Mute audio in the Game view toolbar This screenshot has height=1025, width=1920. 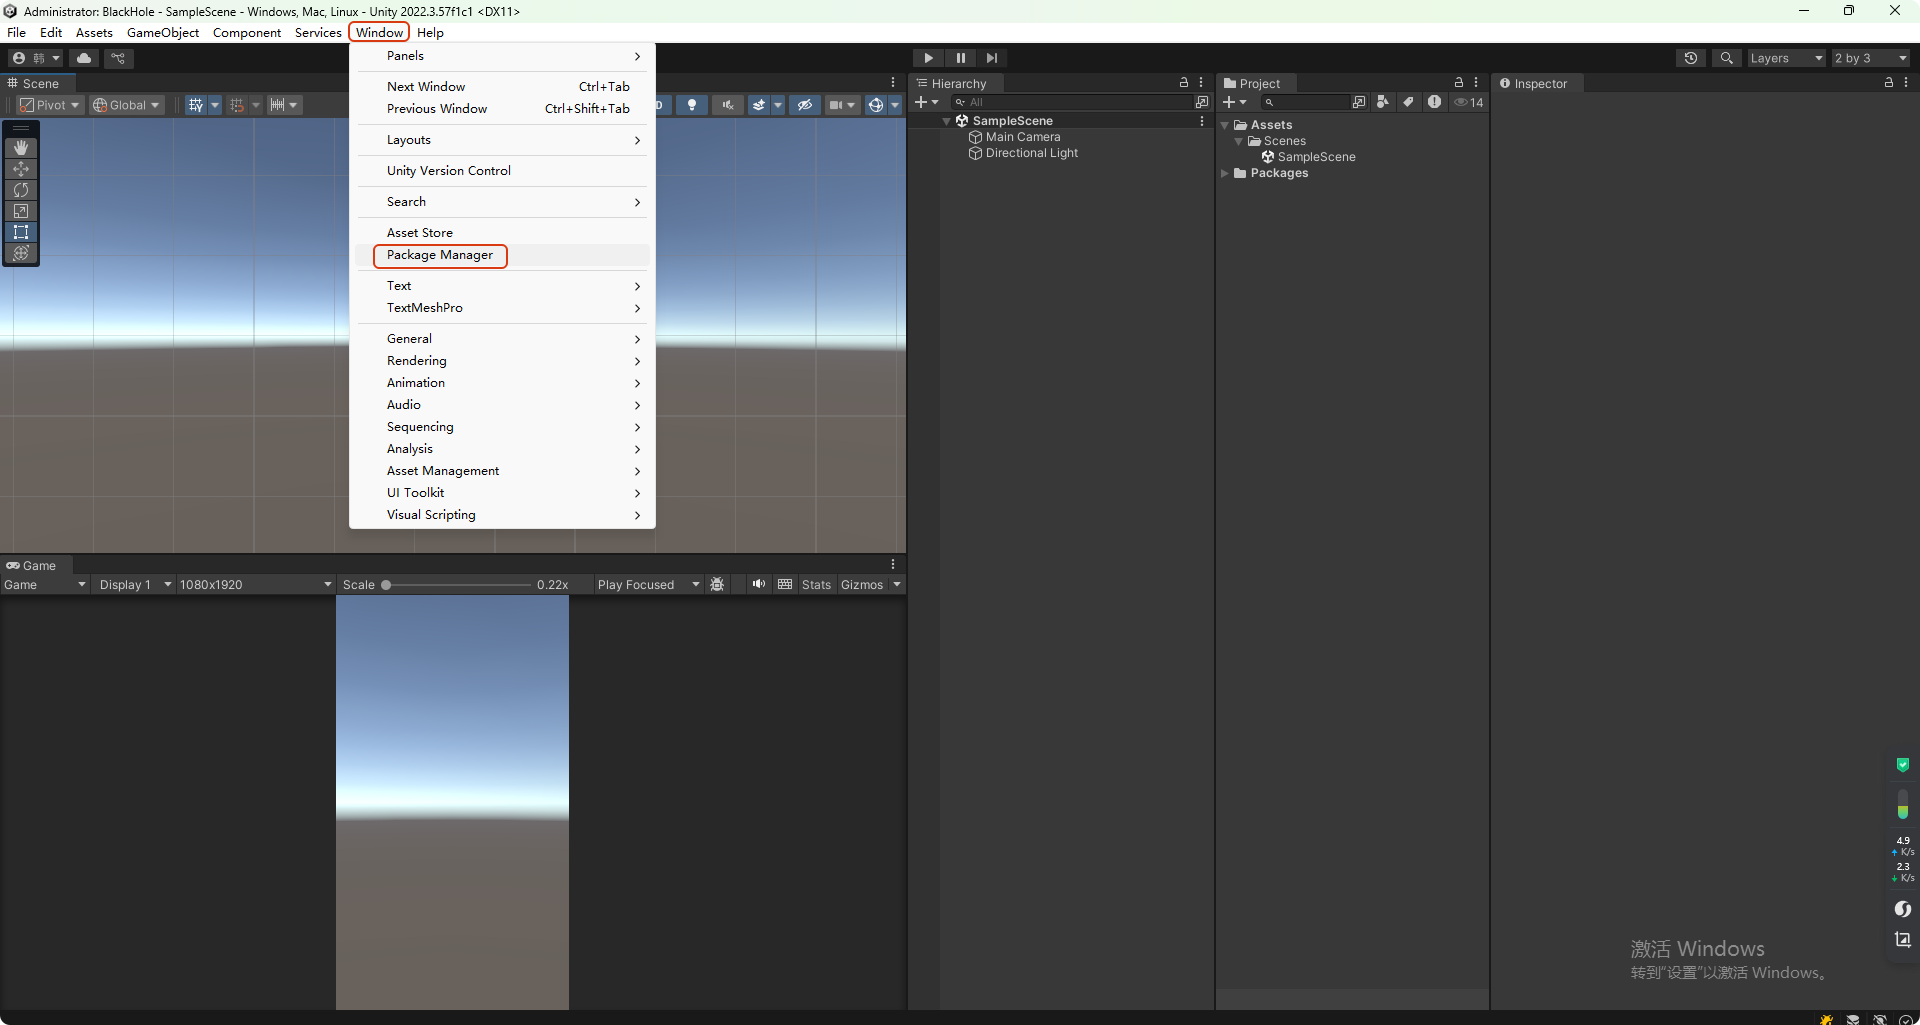pyautogui.click(x=759, y=584)
